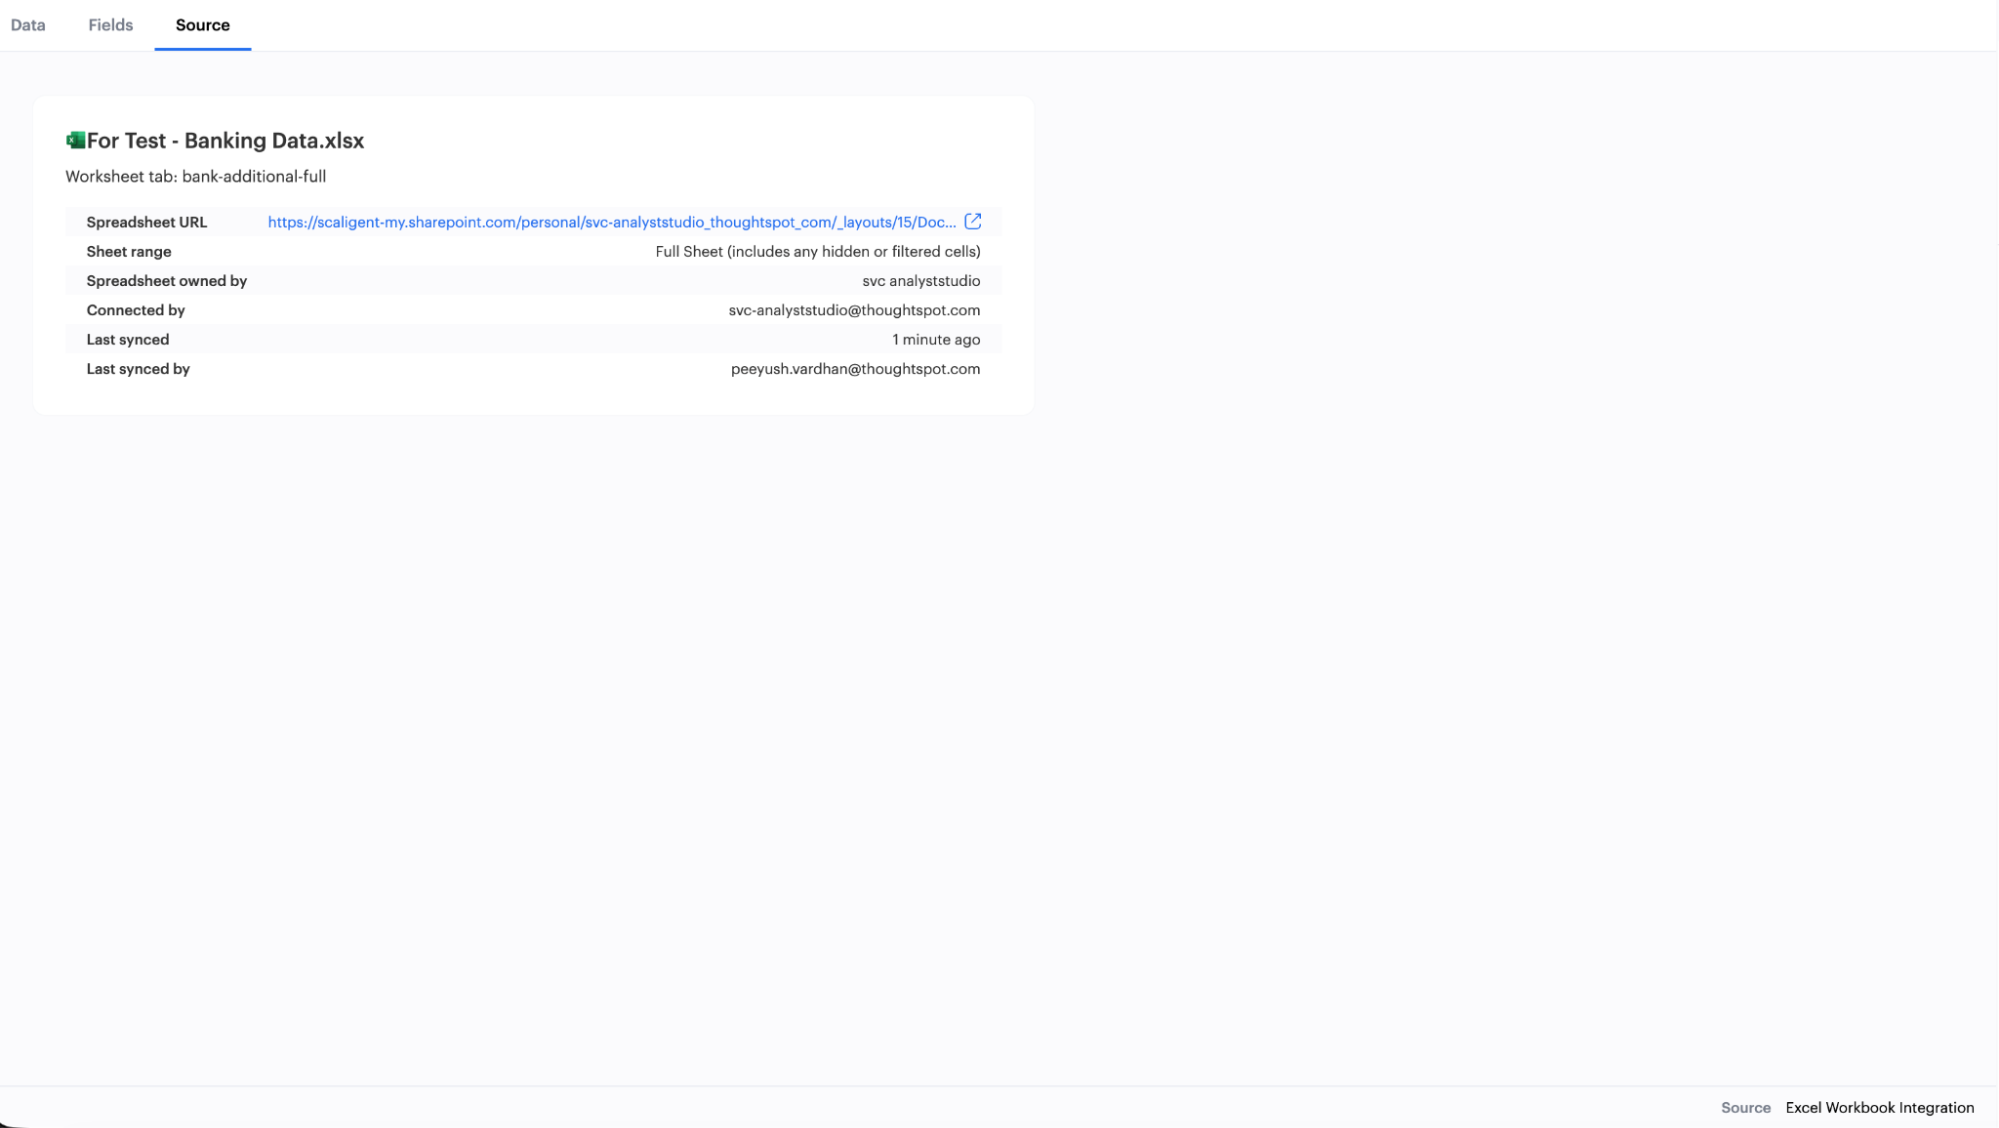Open external link icon beside spreadsheet URL
Image resolution: width=1999 pixels, height=1128 pixels.
972,221
